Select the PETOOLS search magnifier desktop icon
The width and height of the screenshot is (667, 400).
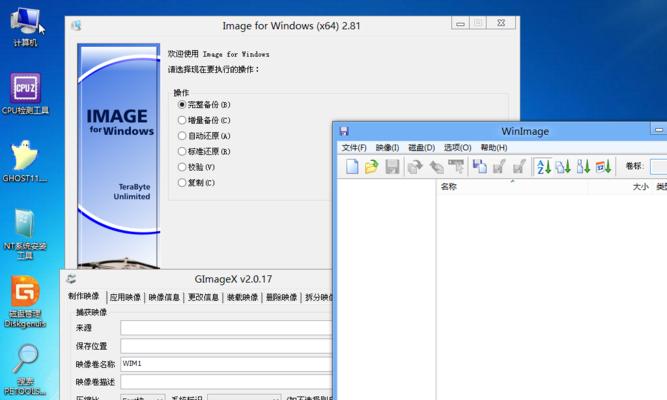coord(25,369)
